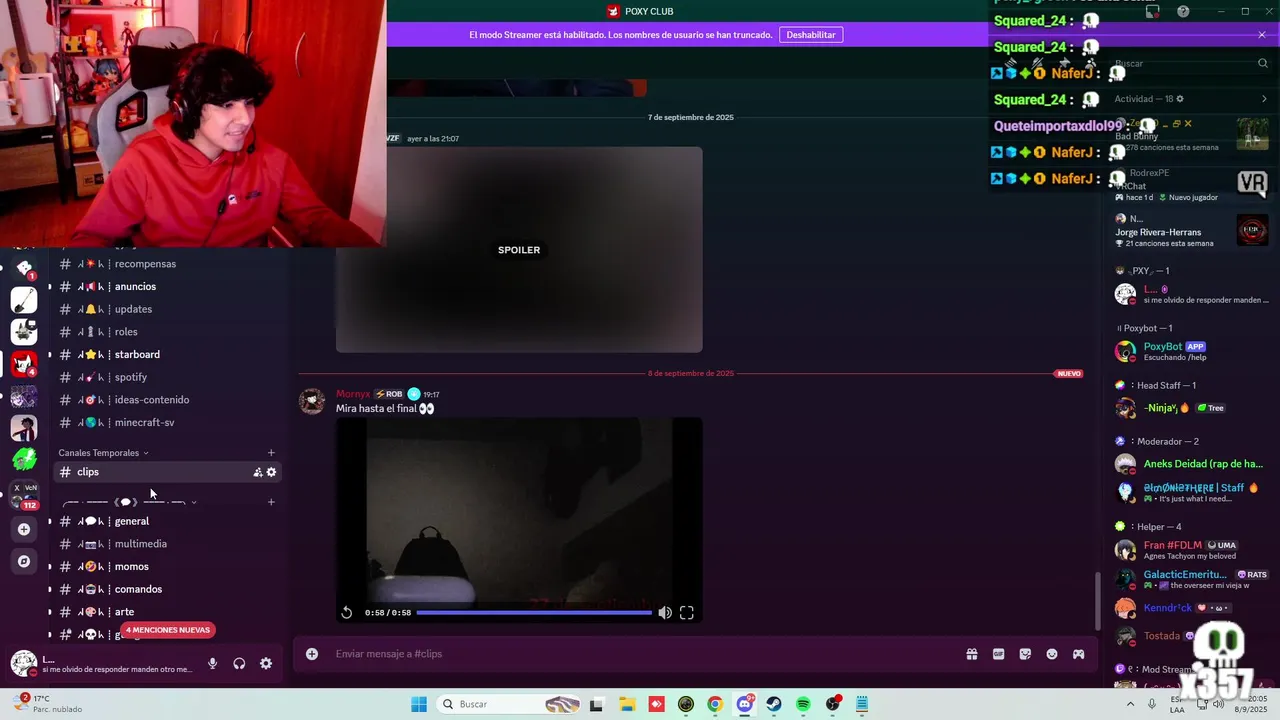Screen dimensions: 1280x720
Task: Click the video progress bar
Action: 534,613
